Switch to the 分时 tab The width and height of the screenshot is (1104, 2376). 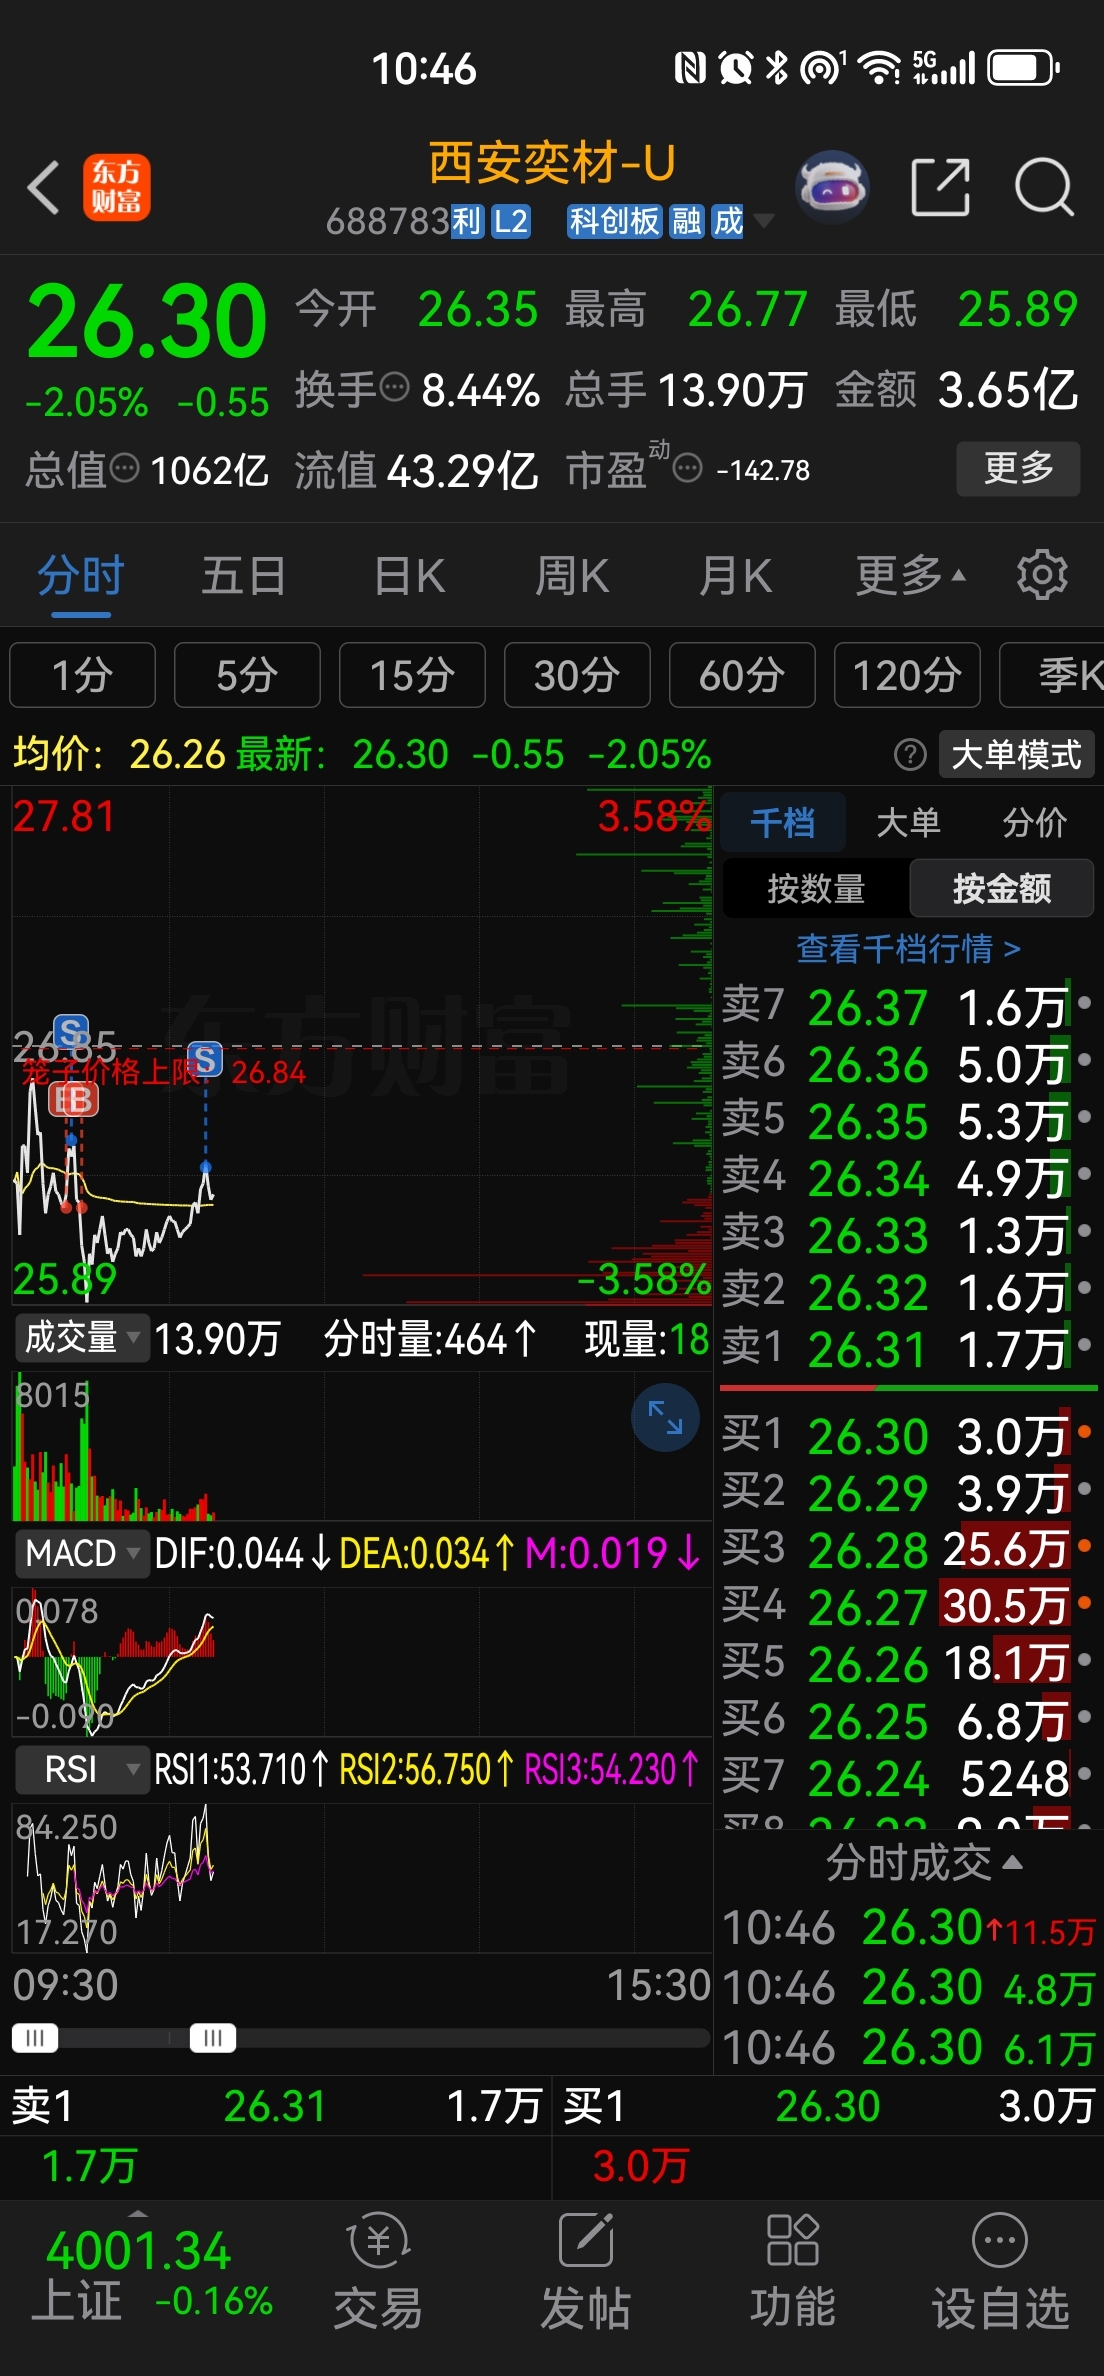[80, 575]
